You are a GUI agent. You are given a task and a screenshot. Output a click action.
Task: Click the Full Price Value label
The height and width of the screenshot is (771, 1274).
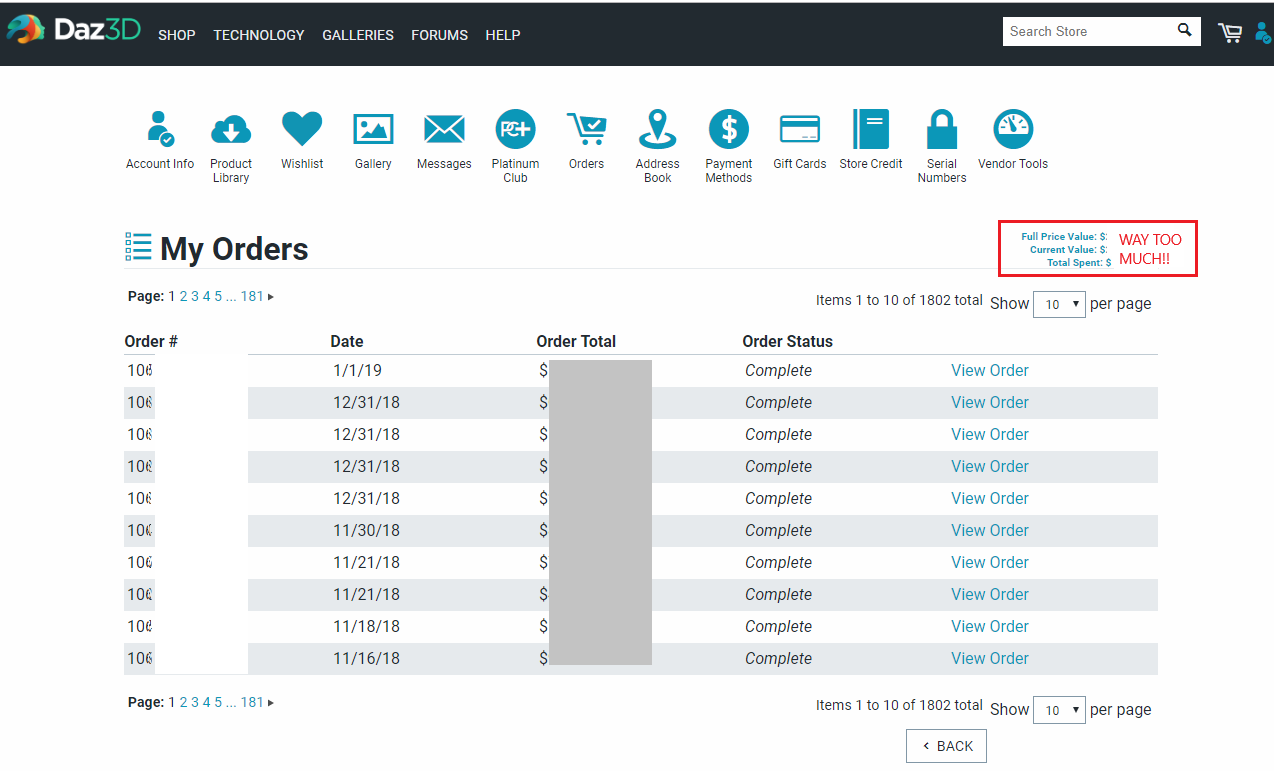[x=1060, y=237]
